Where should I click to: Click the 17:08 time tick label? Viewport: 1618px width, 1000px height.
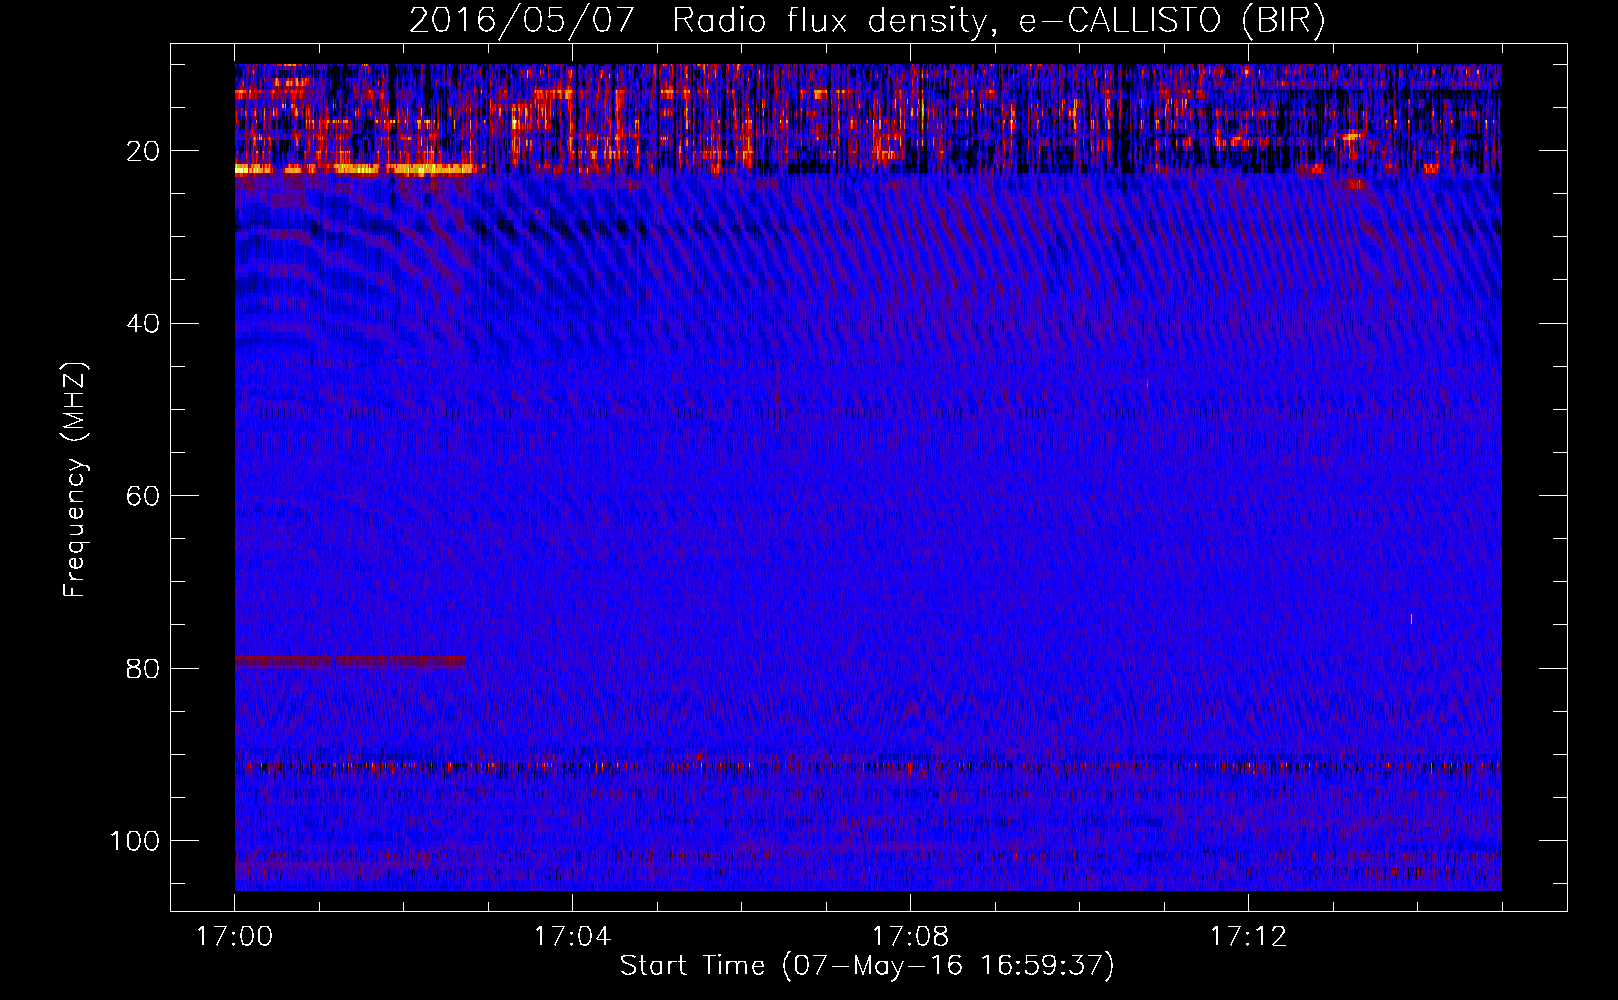click(910, 937)
